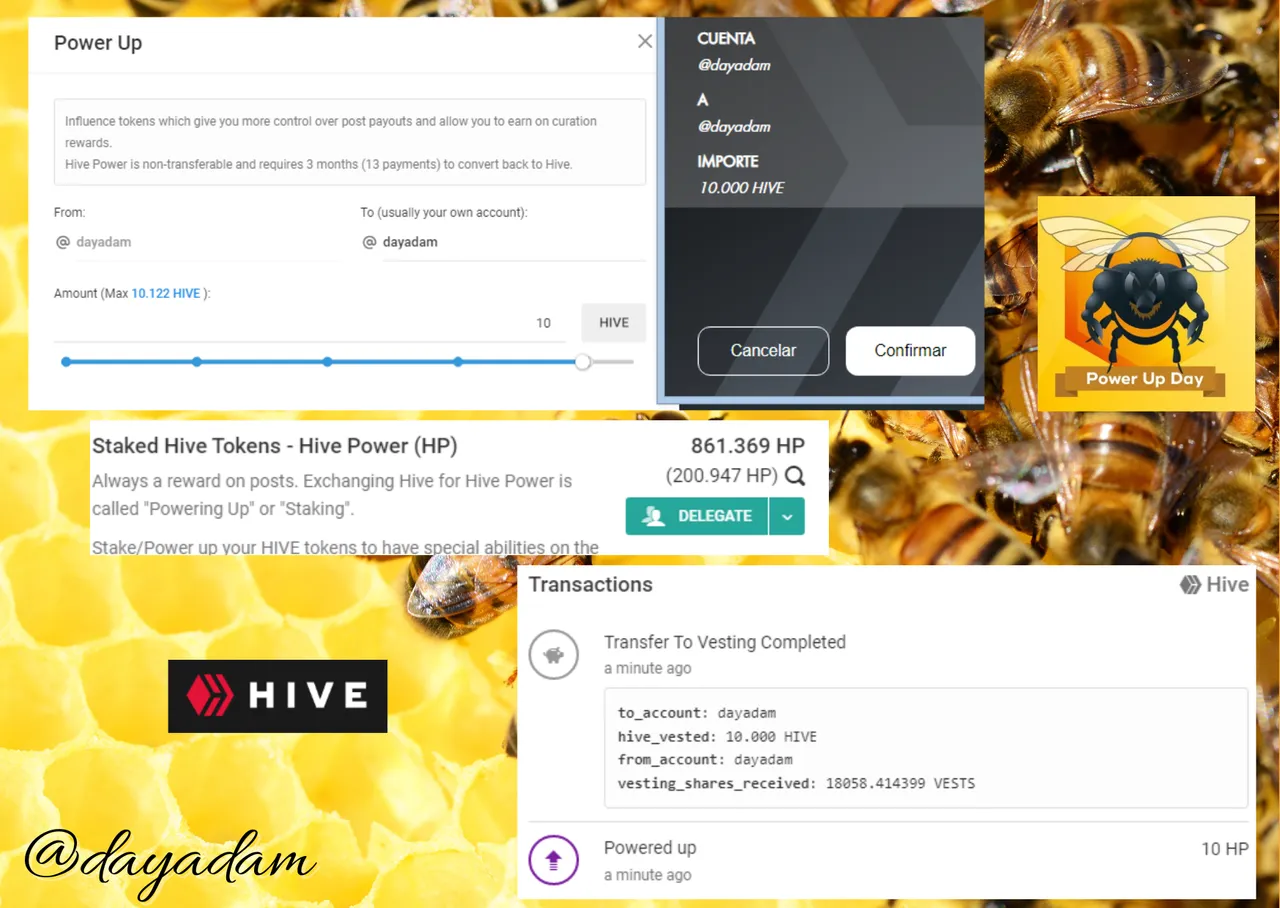Click the Powered up transaction entry
Image resolution: width=1280 pixels, height=908 pixels.
point(650,848)
